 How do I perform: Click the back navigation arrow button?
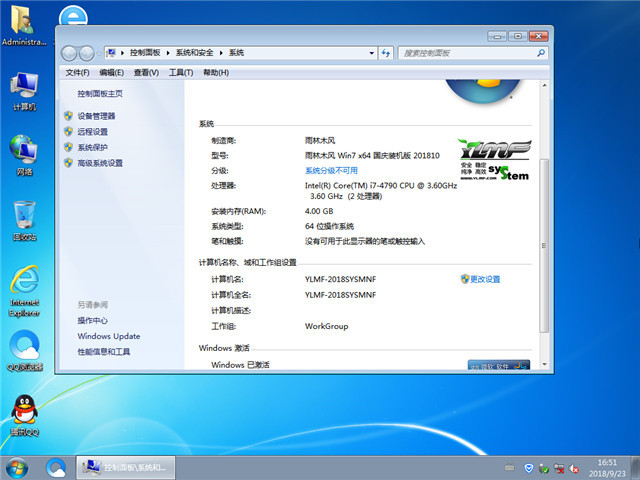pos(71,52)
